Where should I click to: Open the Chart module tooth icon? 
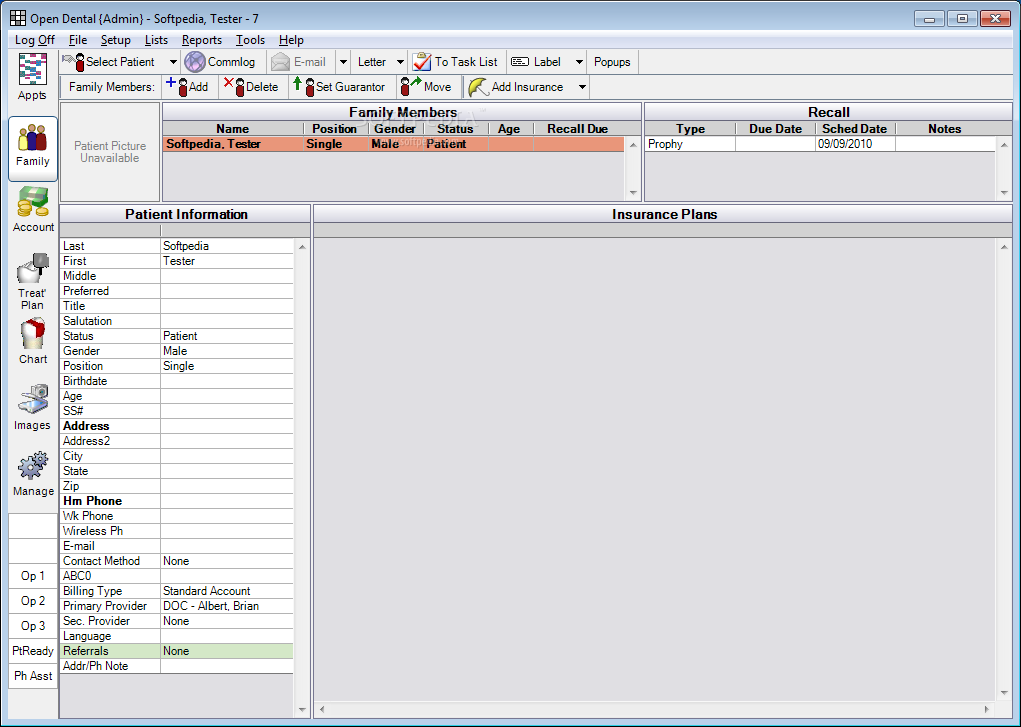point(33,334)
